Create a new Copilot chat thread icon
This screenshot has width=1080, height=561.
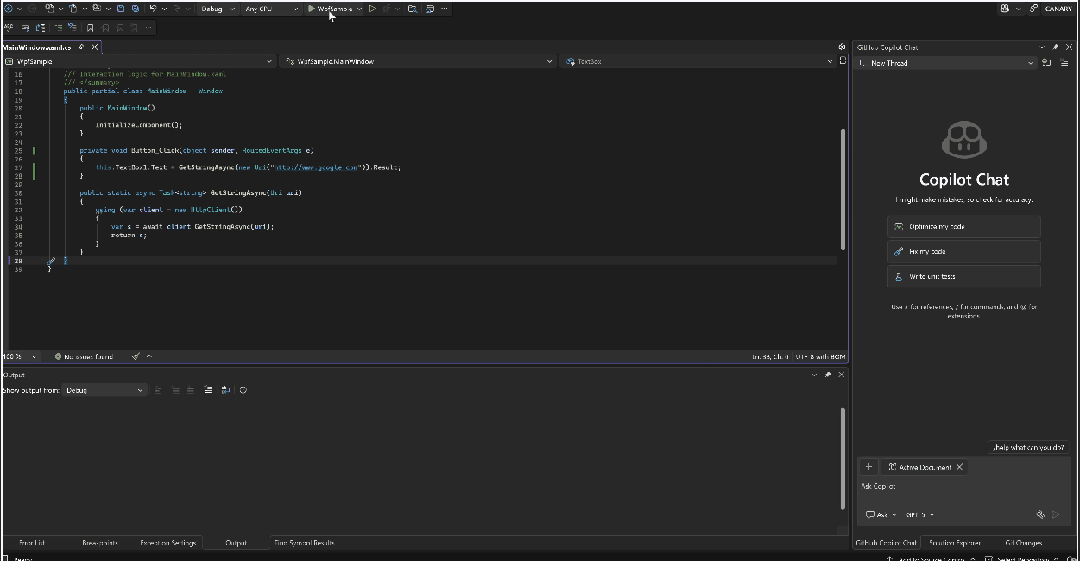(1046, 63)
